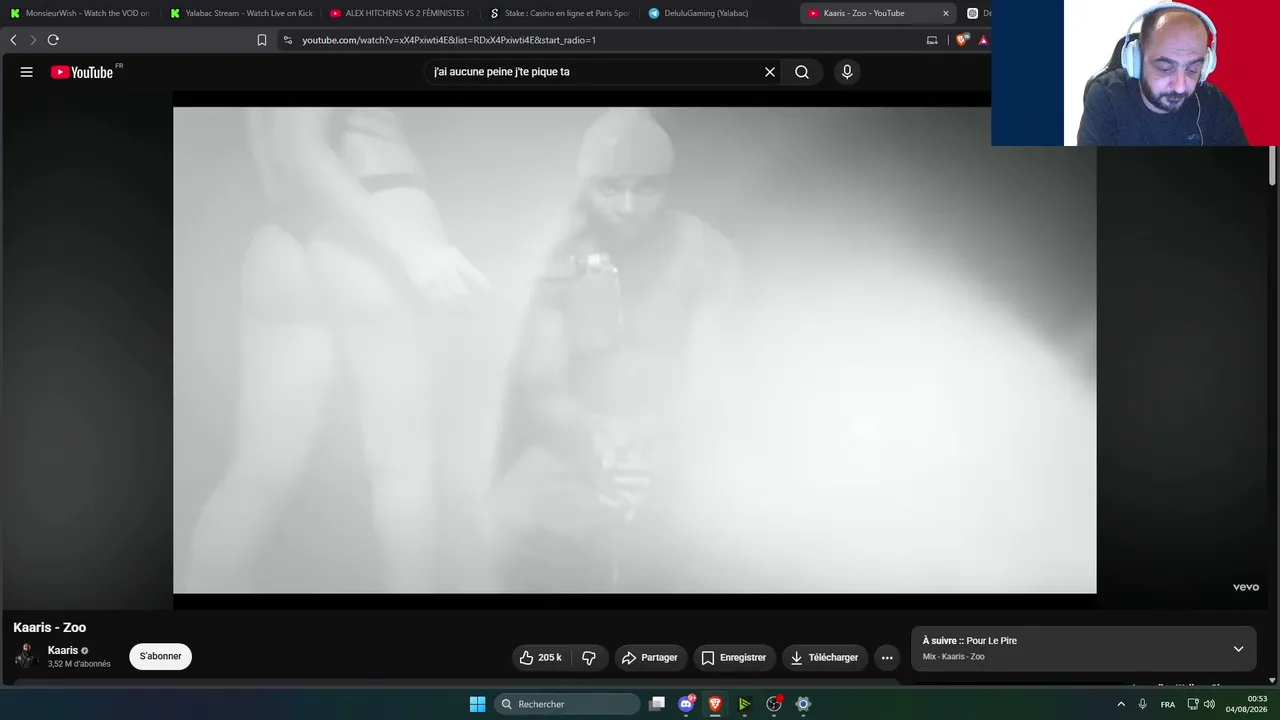This screenshot has width=1280, height=720.
Task: Open Discord from the taskbar
Action: (x=687, y=704)
